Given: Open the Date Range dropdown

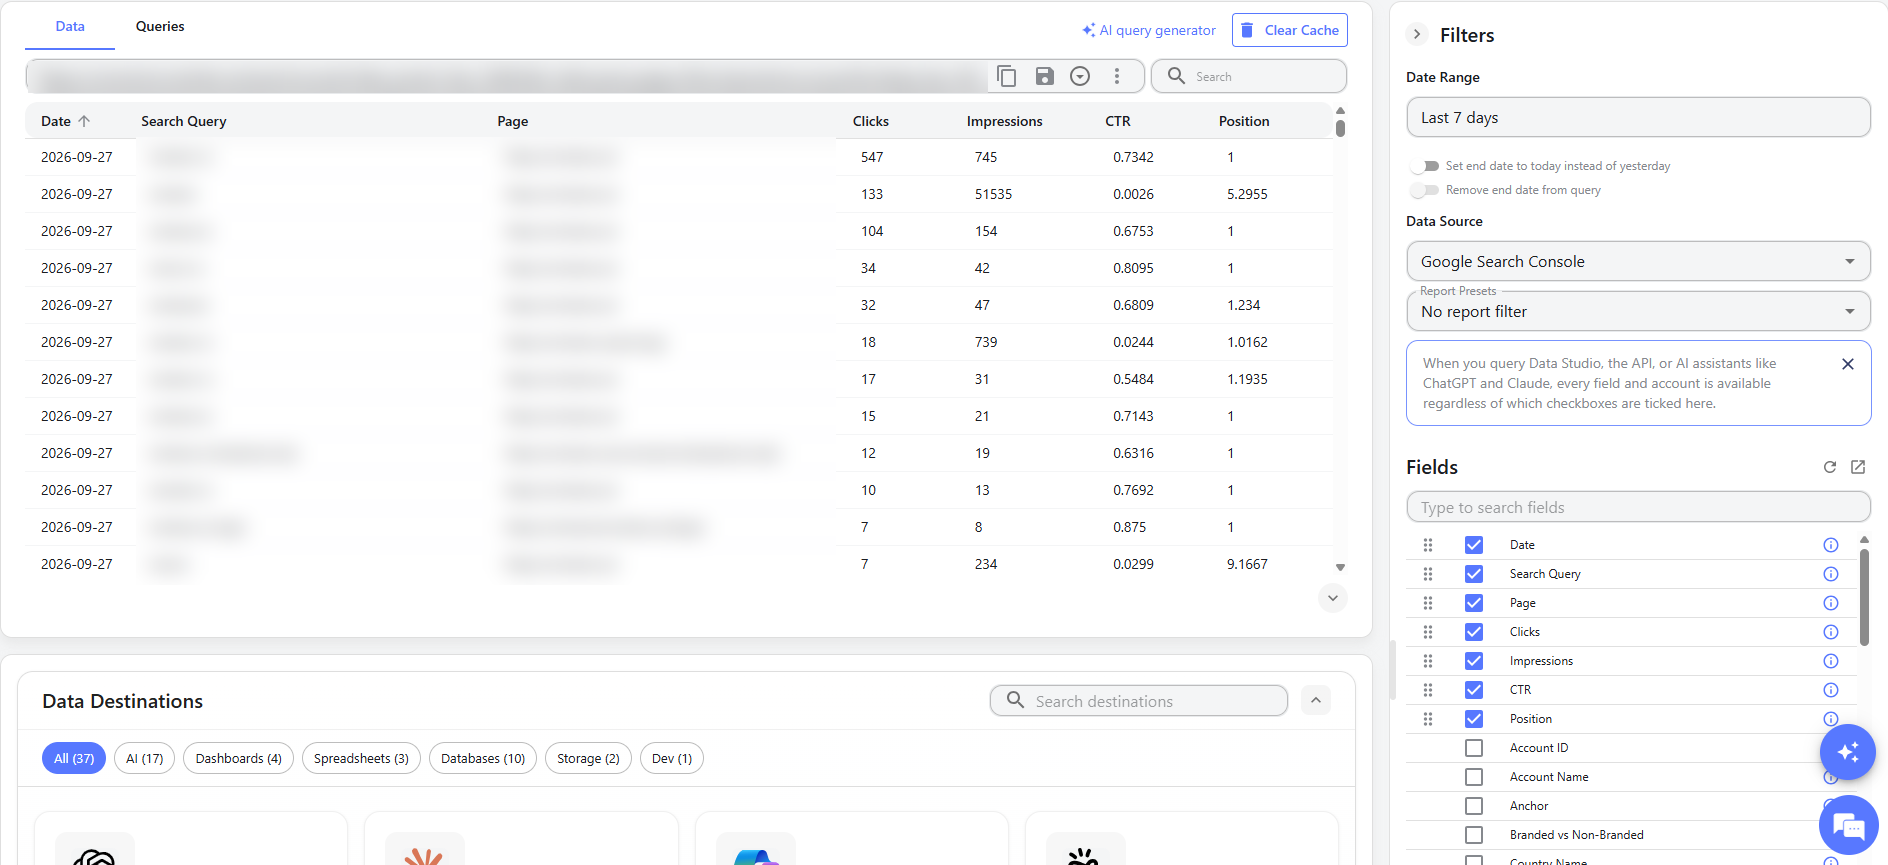Looking at the screenshot, I should point(1638,117).
